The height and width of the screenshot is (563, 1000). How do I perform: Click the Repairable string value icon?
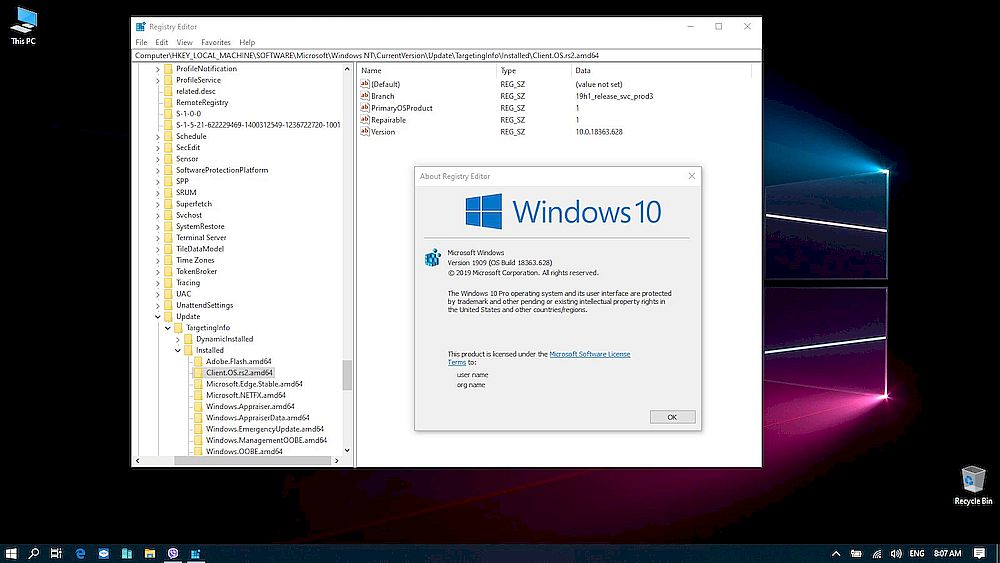[365, 119]
